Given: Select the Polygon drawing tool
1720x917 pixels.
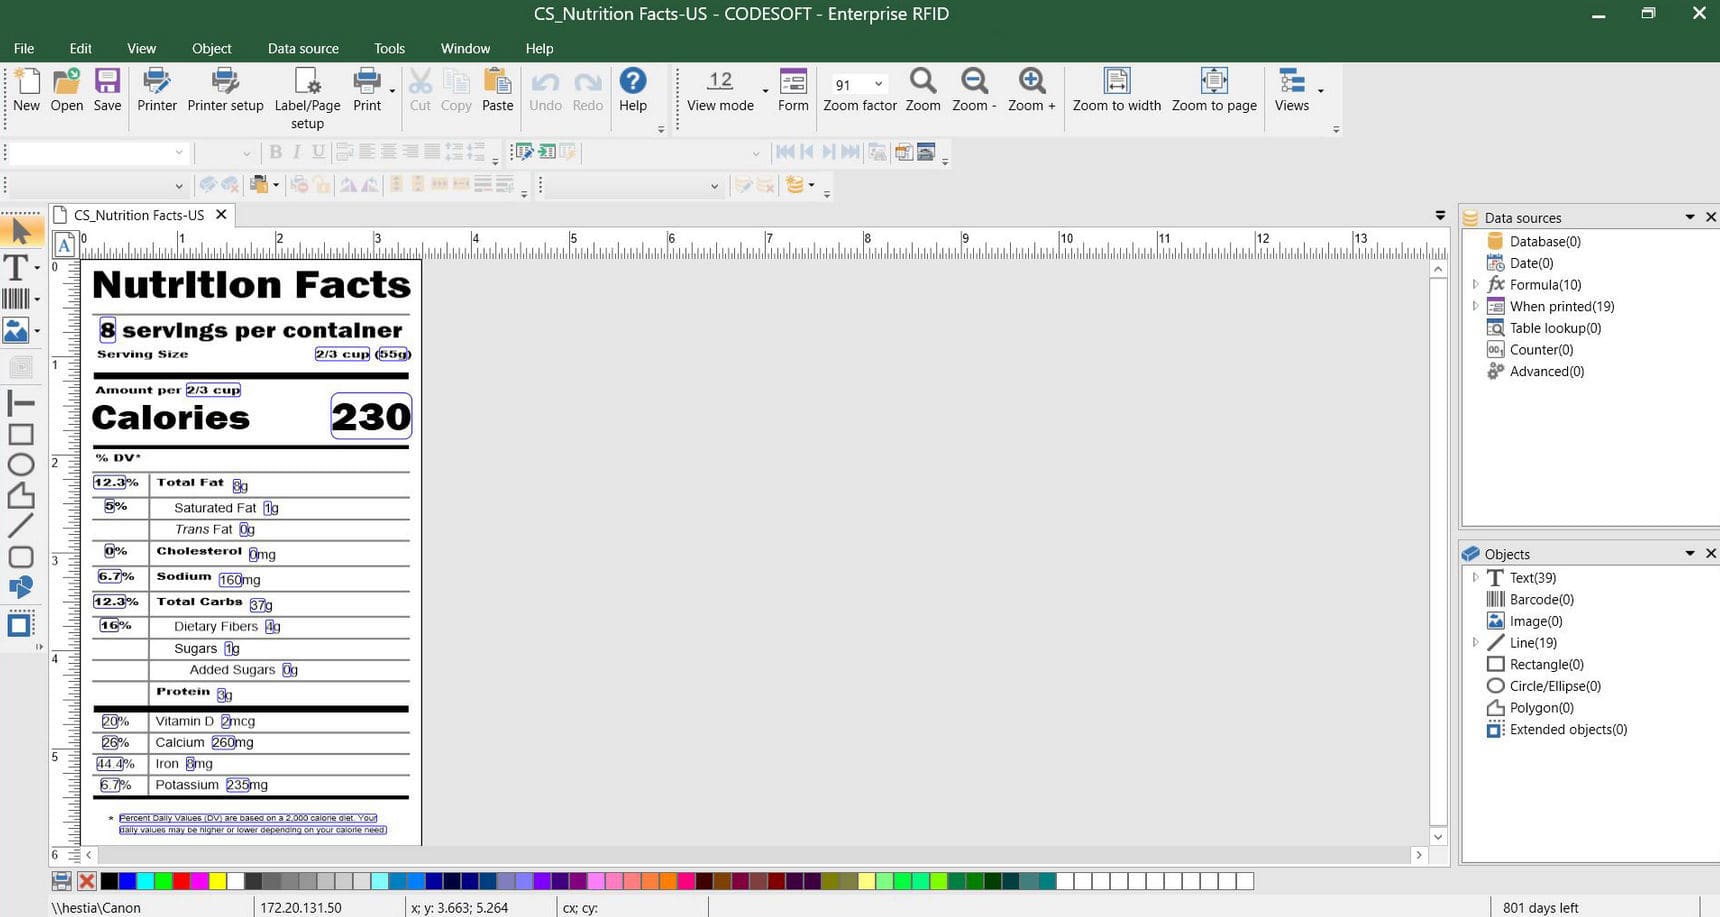Looking at the screenshot, I should 17,497.
